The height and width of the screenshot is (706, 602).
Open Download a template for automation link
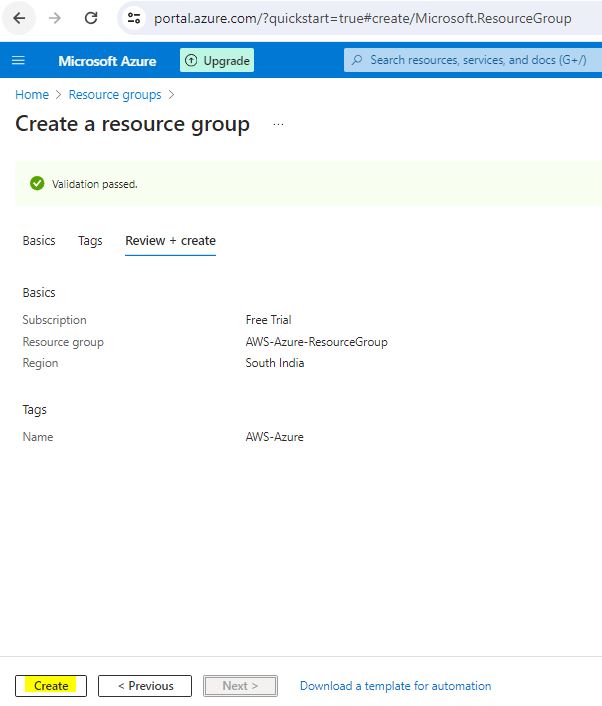(395, 686)
